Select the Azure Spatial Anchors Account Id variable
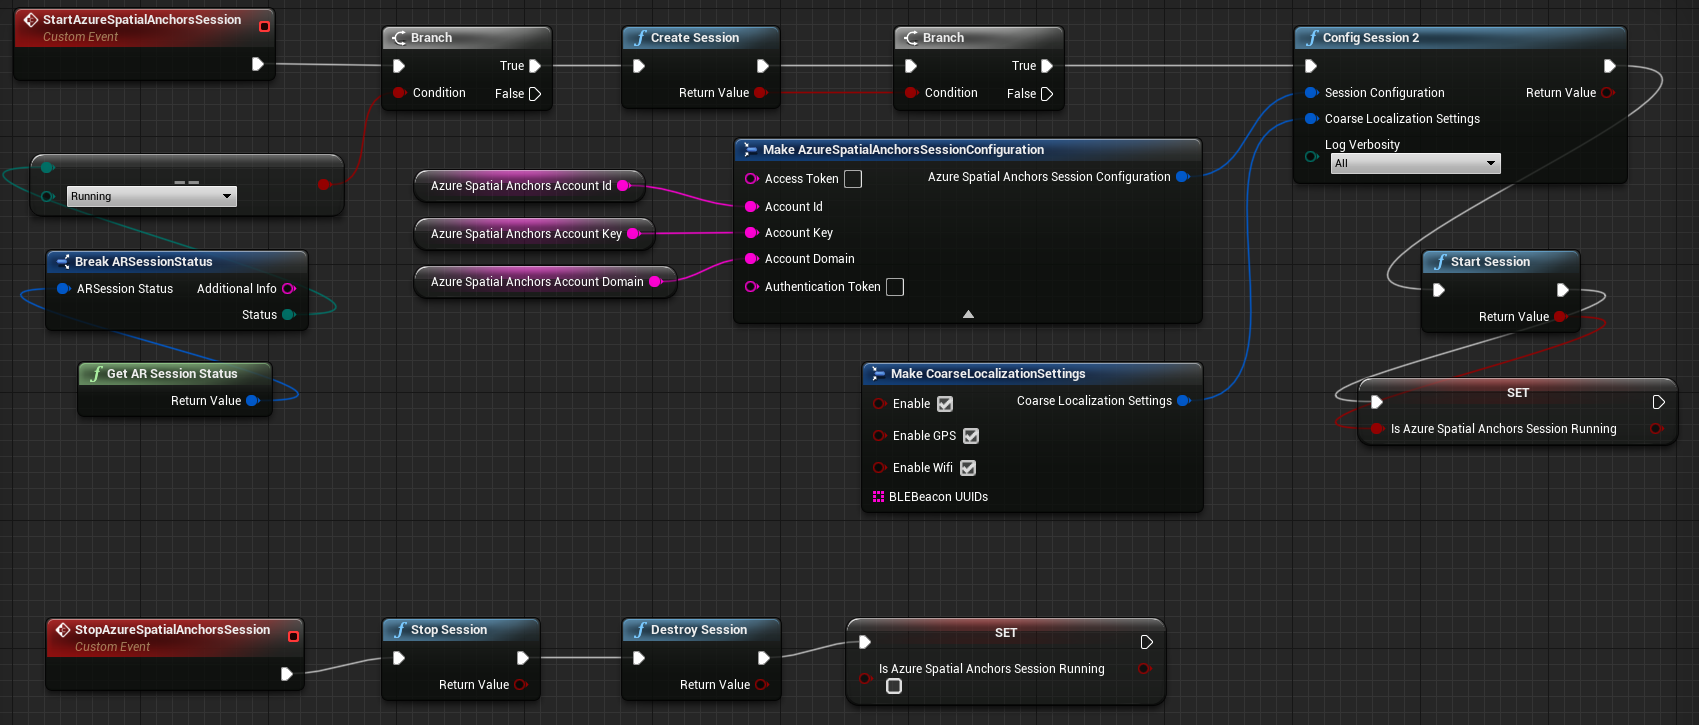 pos(530,186)
